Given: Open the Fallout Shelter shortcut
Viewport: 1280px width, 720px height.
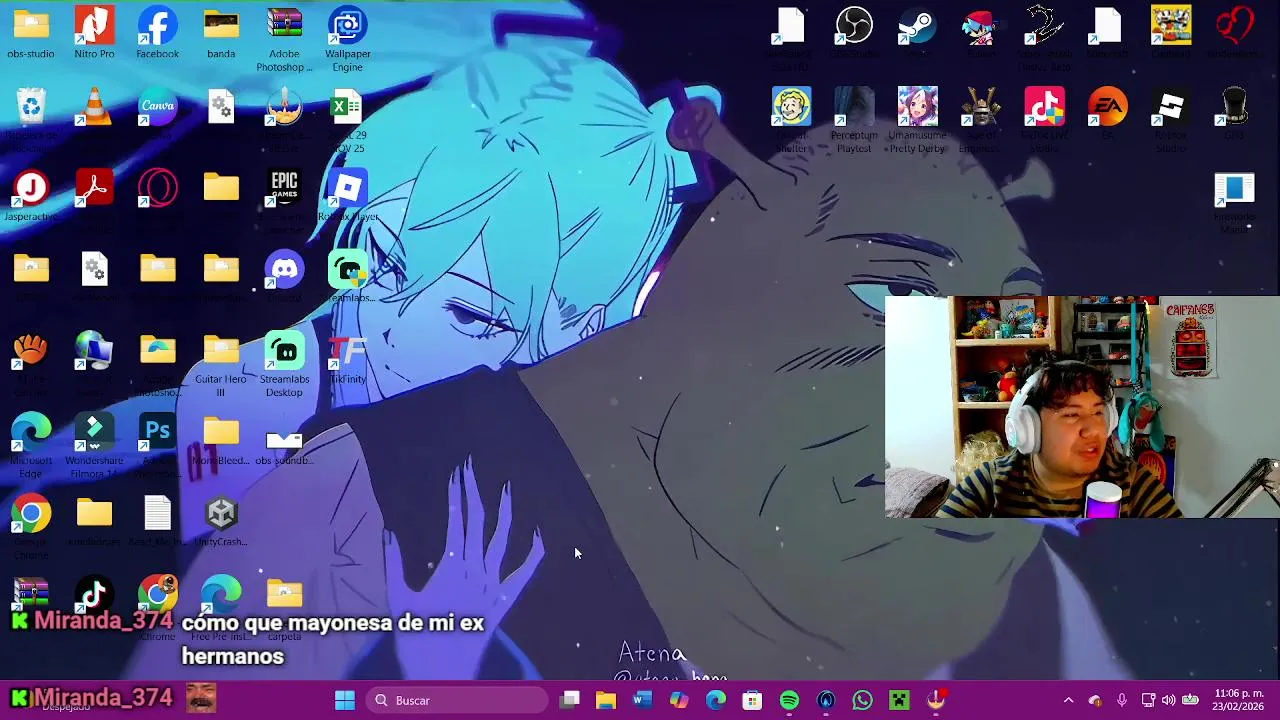Looking at the screenshot, I should click(791, 106).
